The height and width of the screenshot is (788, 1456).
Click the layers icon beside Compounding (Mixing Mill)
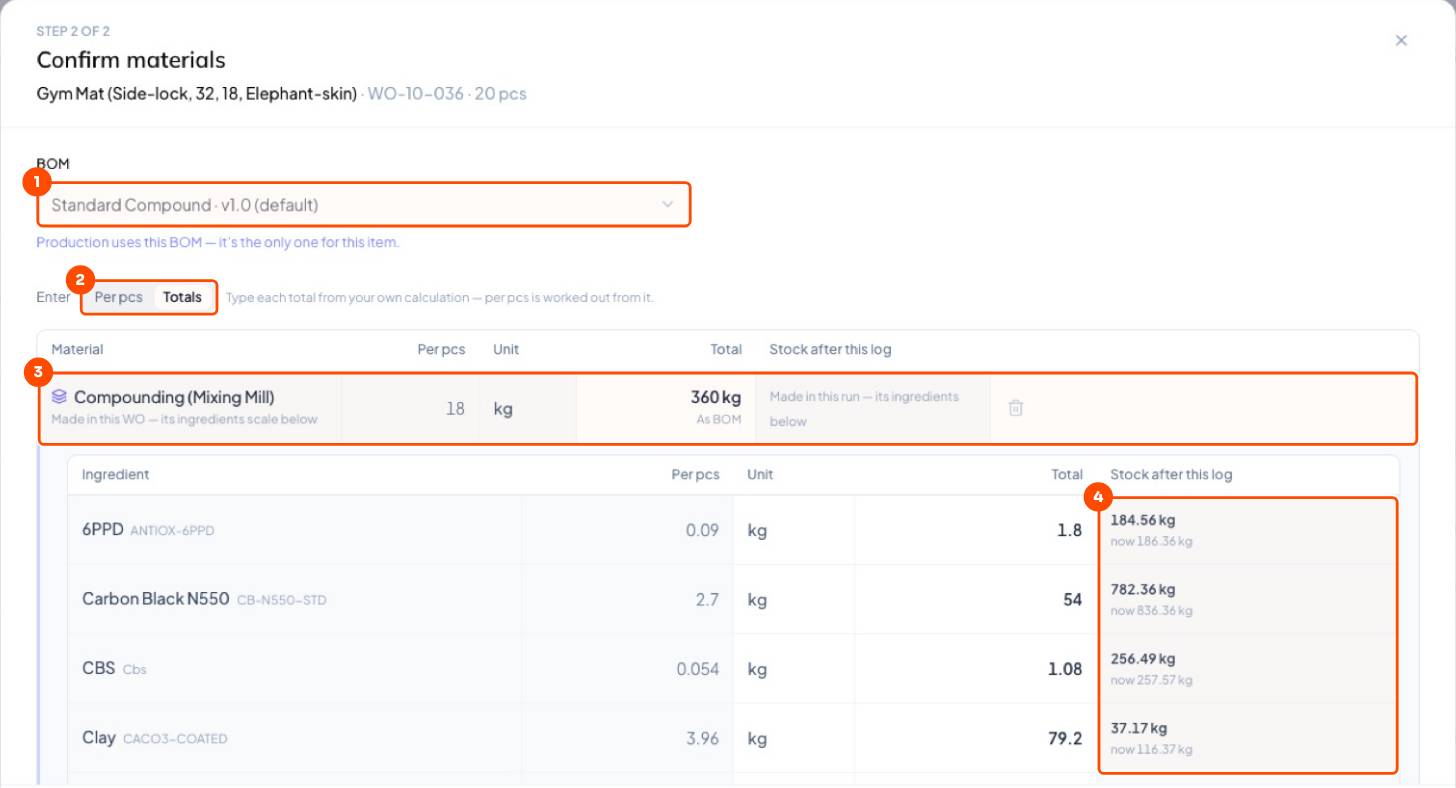click(59, 397)
